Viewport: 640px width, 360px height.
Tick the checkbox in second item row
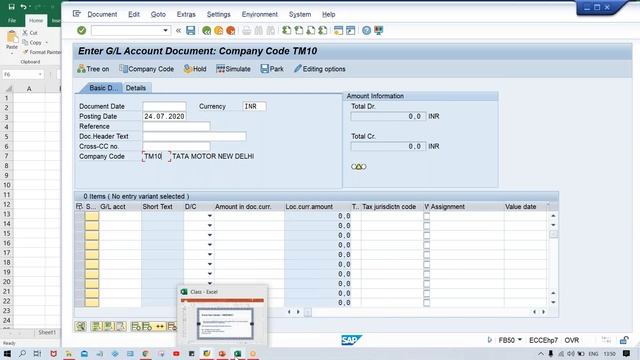pyautogui.click(x=427, y=226)
